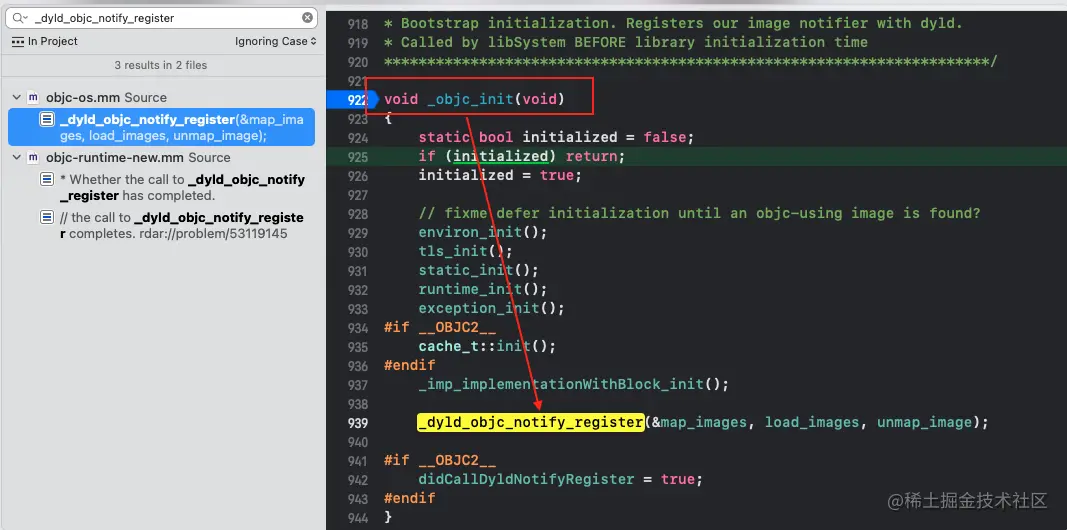Image resolution: width=1067 pixels, height=530 pixels.
Task: Click result icon beside '// the call to'
Action: (x=46, y=218)
